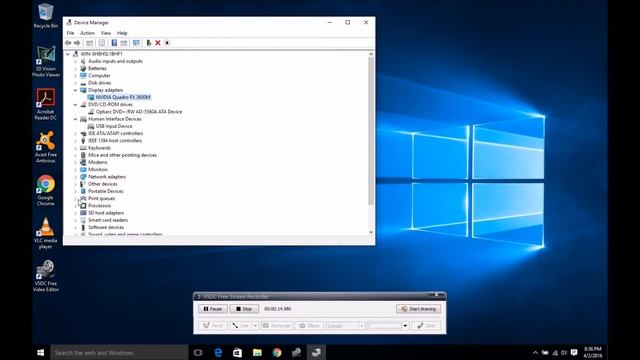The height and width of the screenshot is (360, 640).
Task: Click the blue Help toolbar icon
Action: tap(114, 43)
